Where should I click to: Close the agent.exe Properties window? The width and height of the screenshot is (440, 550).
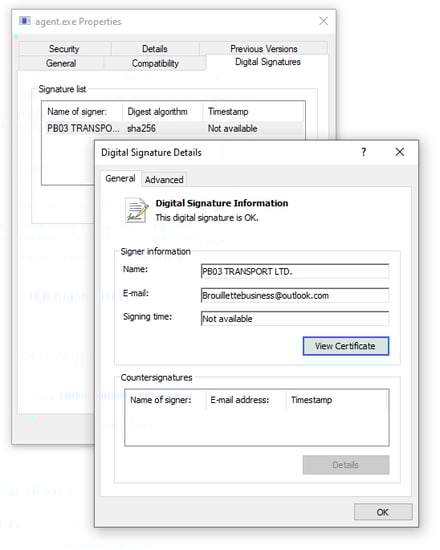[x=324, y=21]
